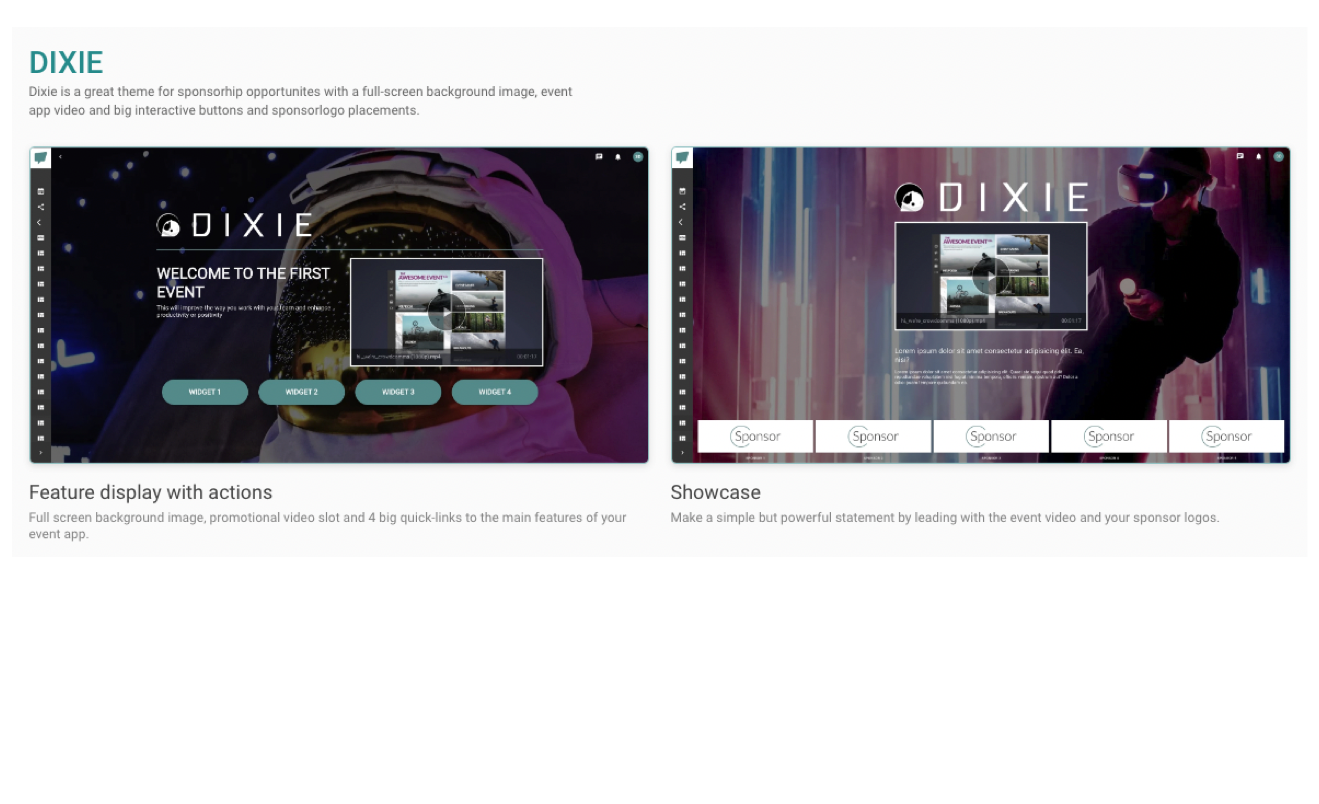Screen dimensions: 1319x804
Task: Play the video in the astronaut preview
Action: [446, 312]
